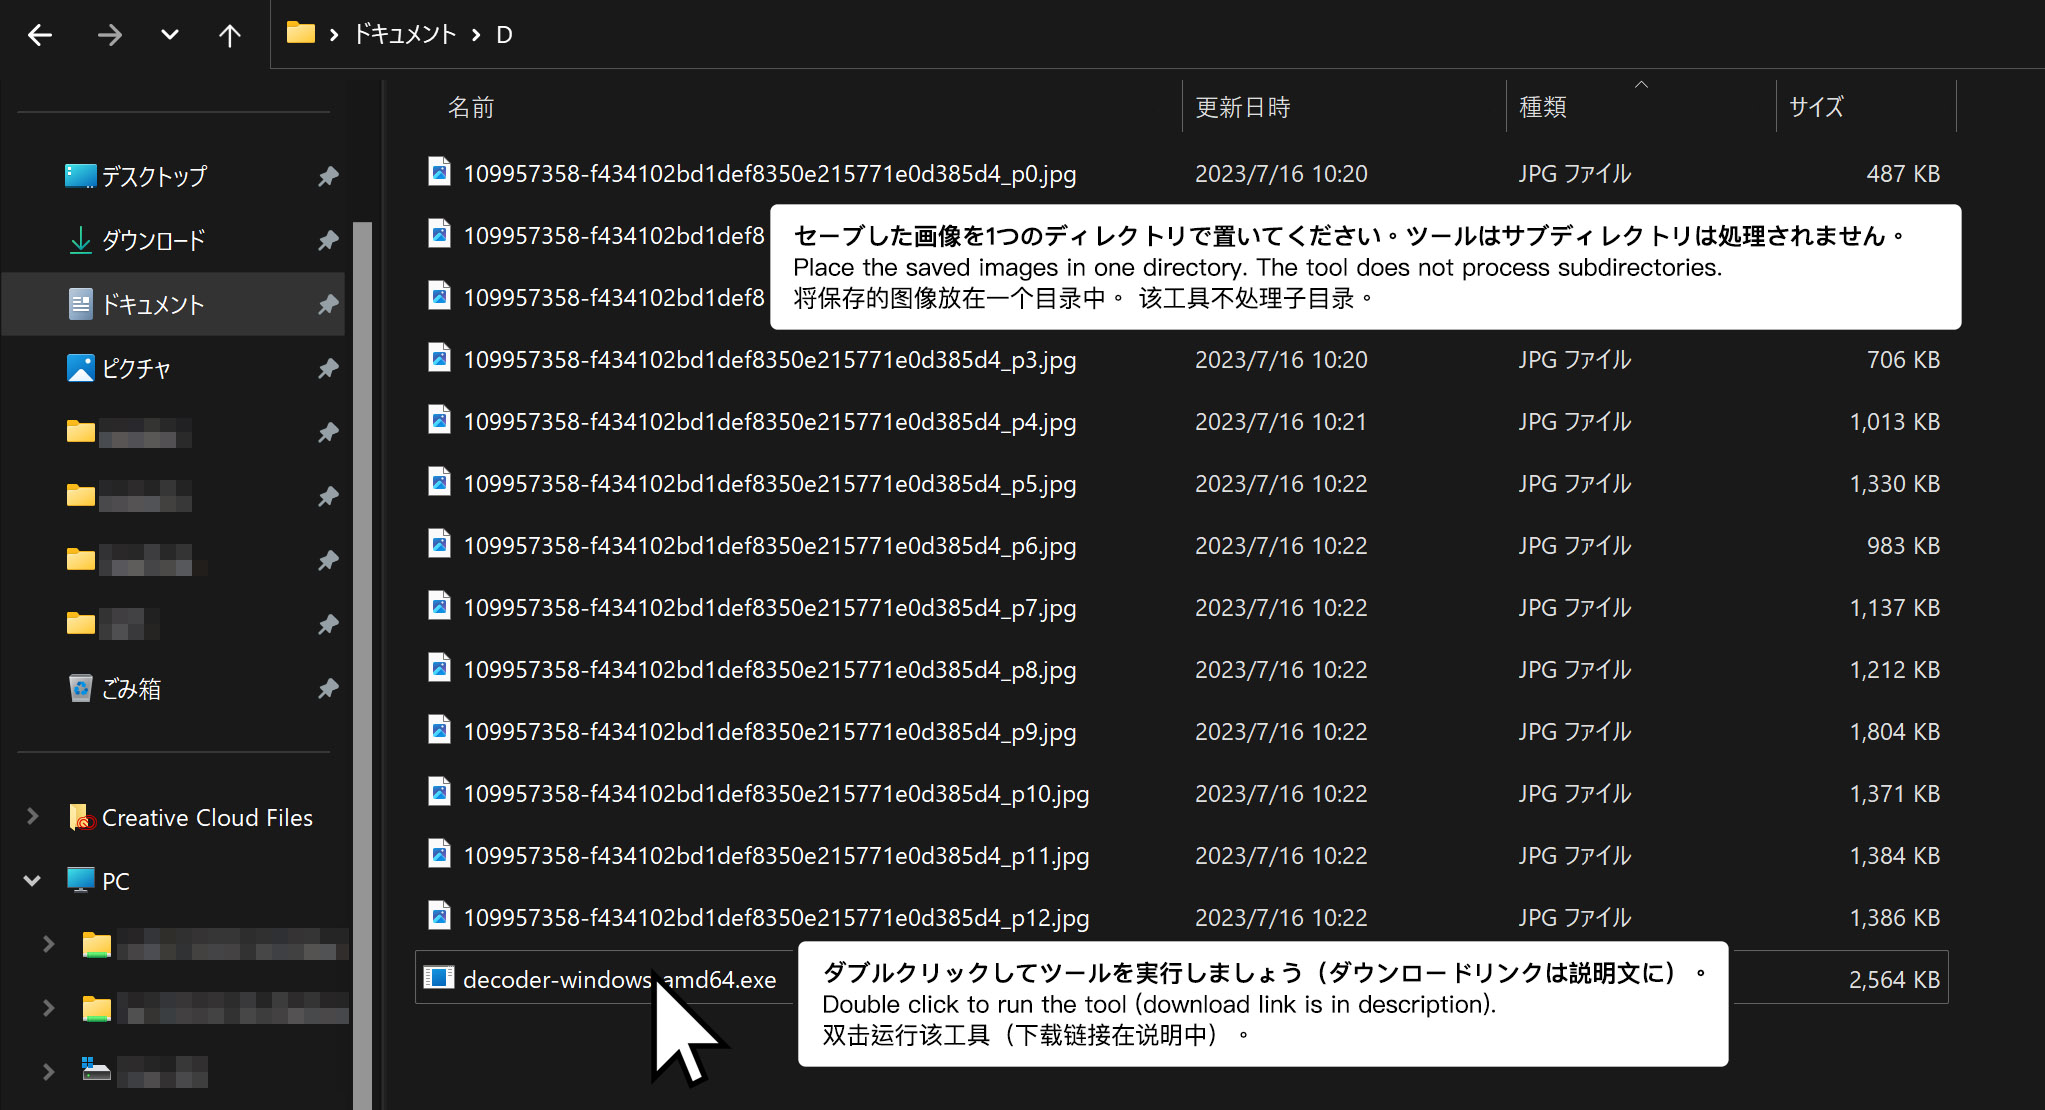Screen dimensions: 2045x1110
Task: Sort files by the 名前 column
Action: coord(471,107)
